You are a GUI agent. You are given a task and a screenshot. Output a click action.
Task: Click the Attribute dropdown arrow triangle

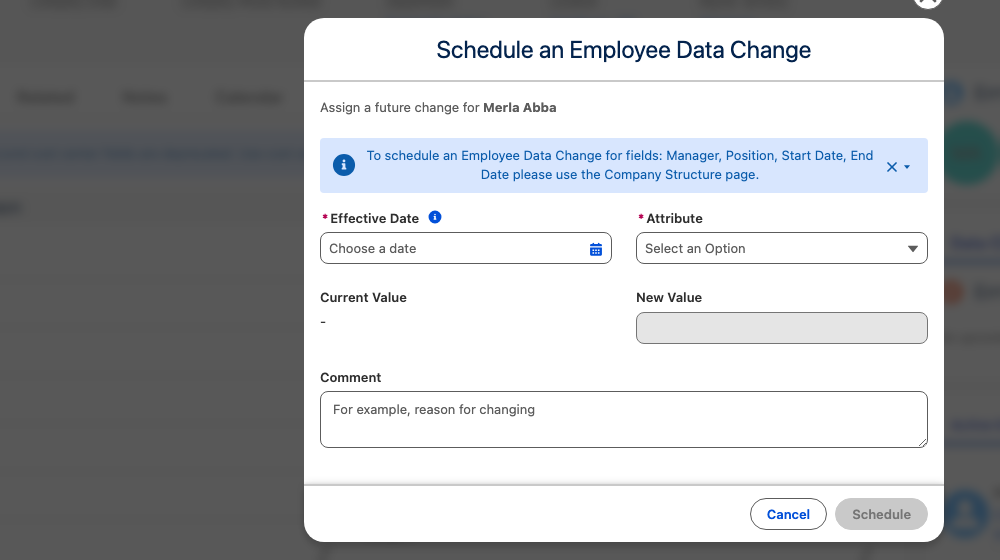[913, 249]
